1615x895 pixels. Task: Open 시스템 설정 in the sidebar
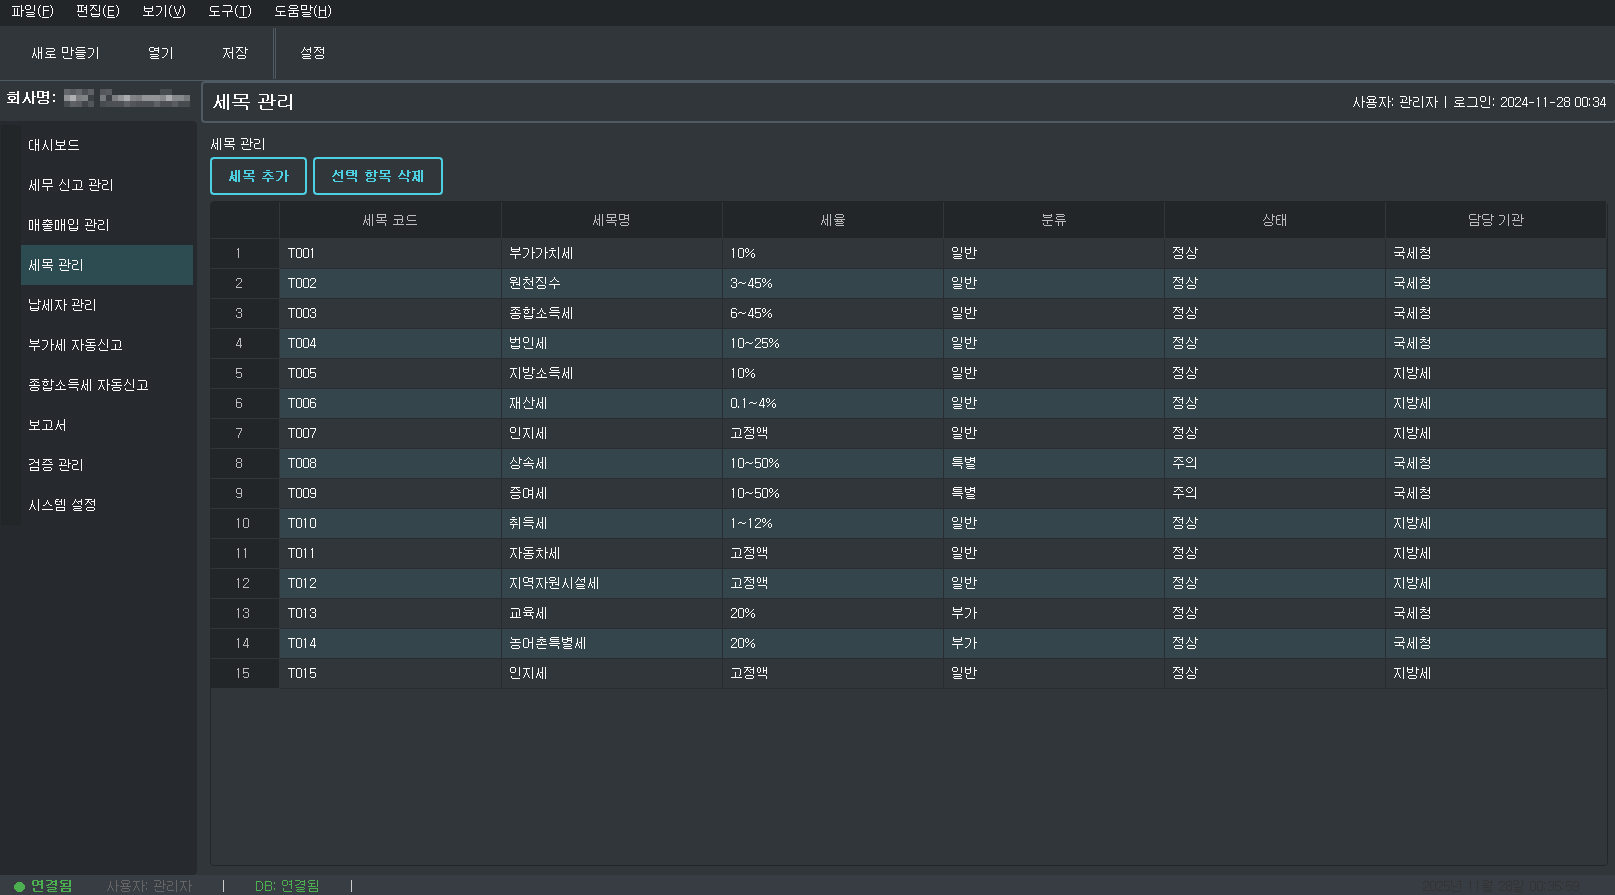(62, 505)
